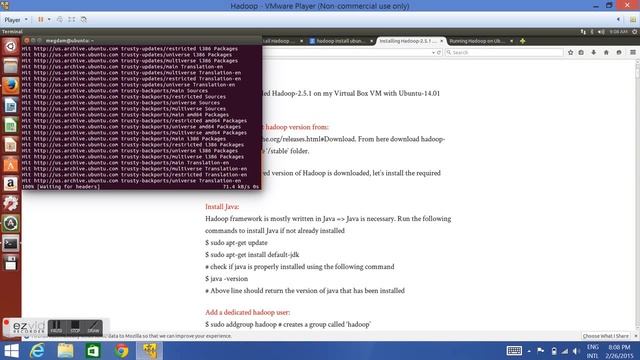
Task: Open the Firefox downloads arrow
Action: [593, 53]
